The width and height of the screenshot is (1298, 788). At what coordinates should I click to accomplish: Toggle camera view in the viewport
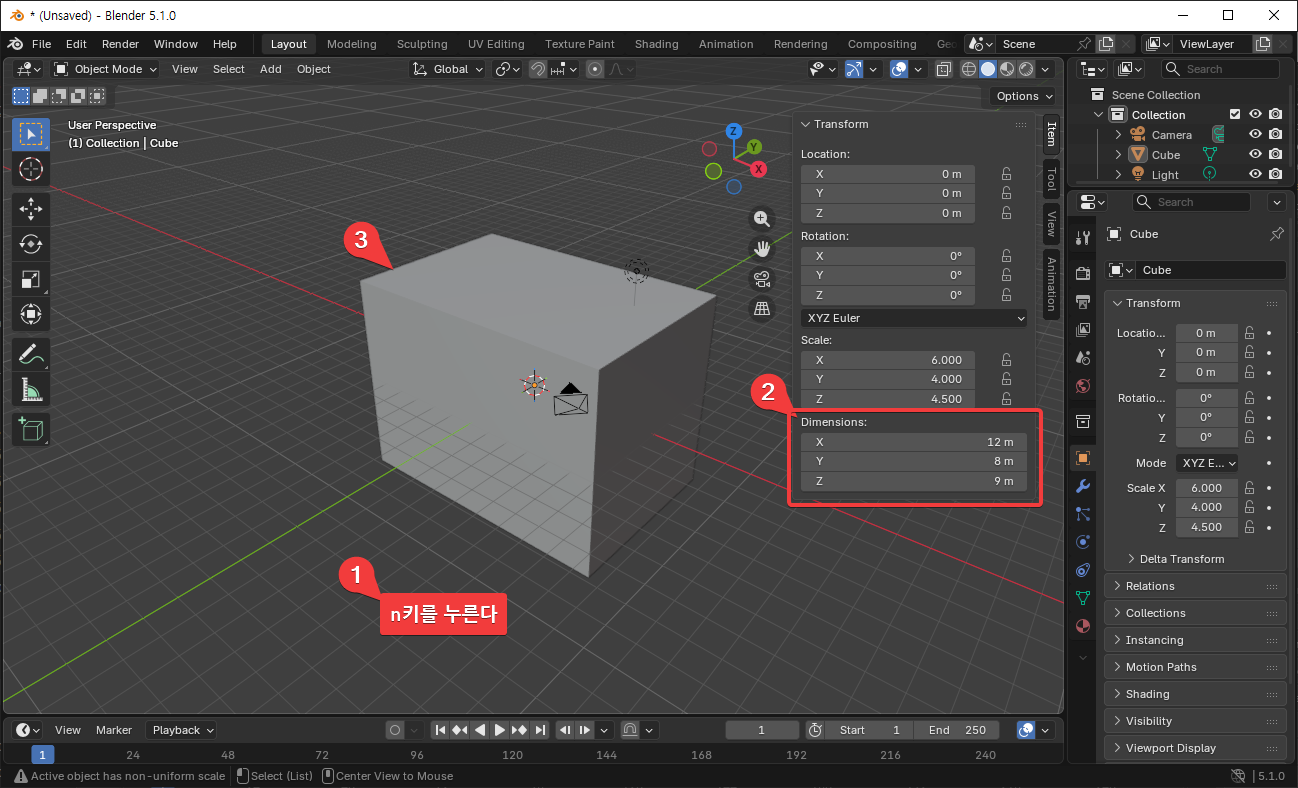click(x=762, y=278)
